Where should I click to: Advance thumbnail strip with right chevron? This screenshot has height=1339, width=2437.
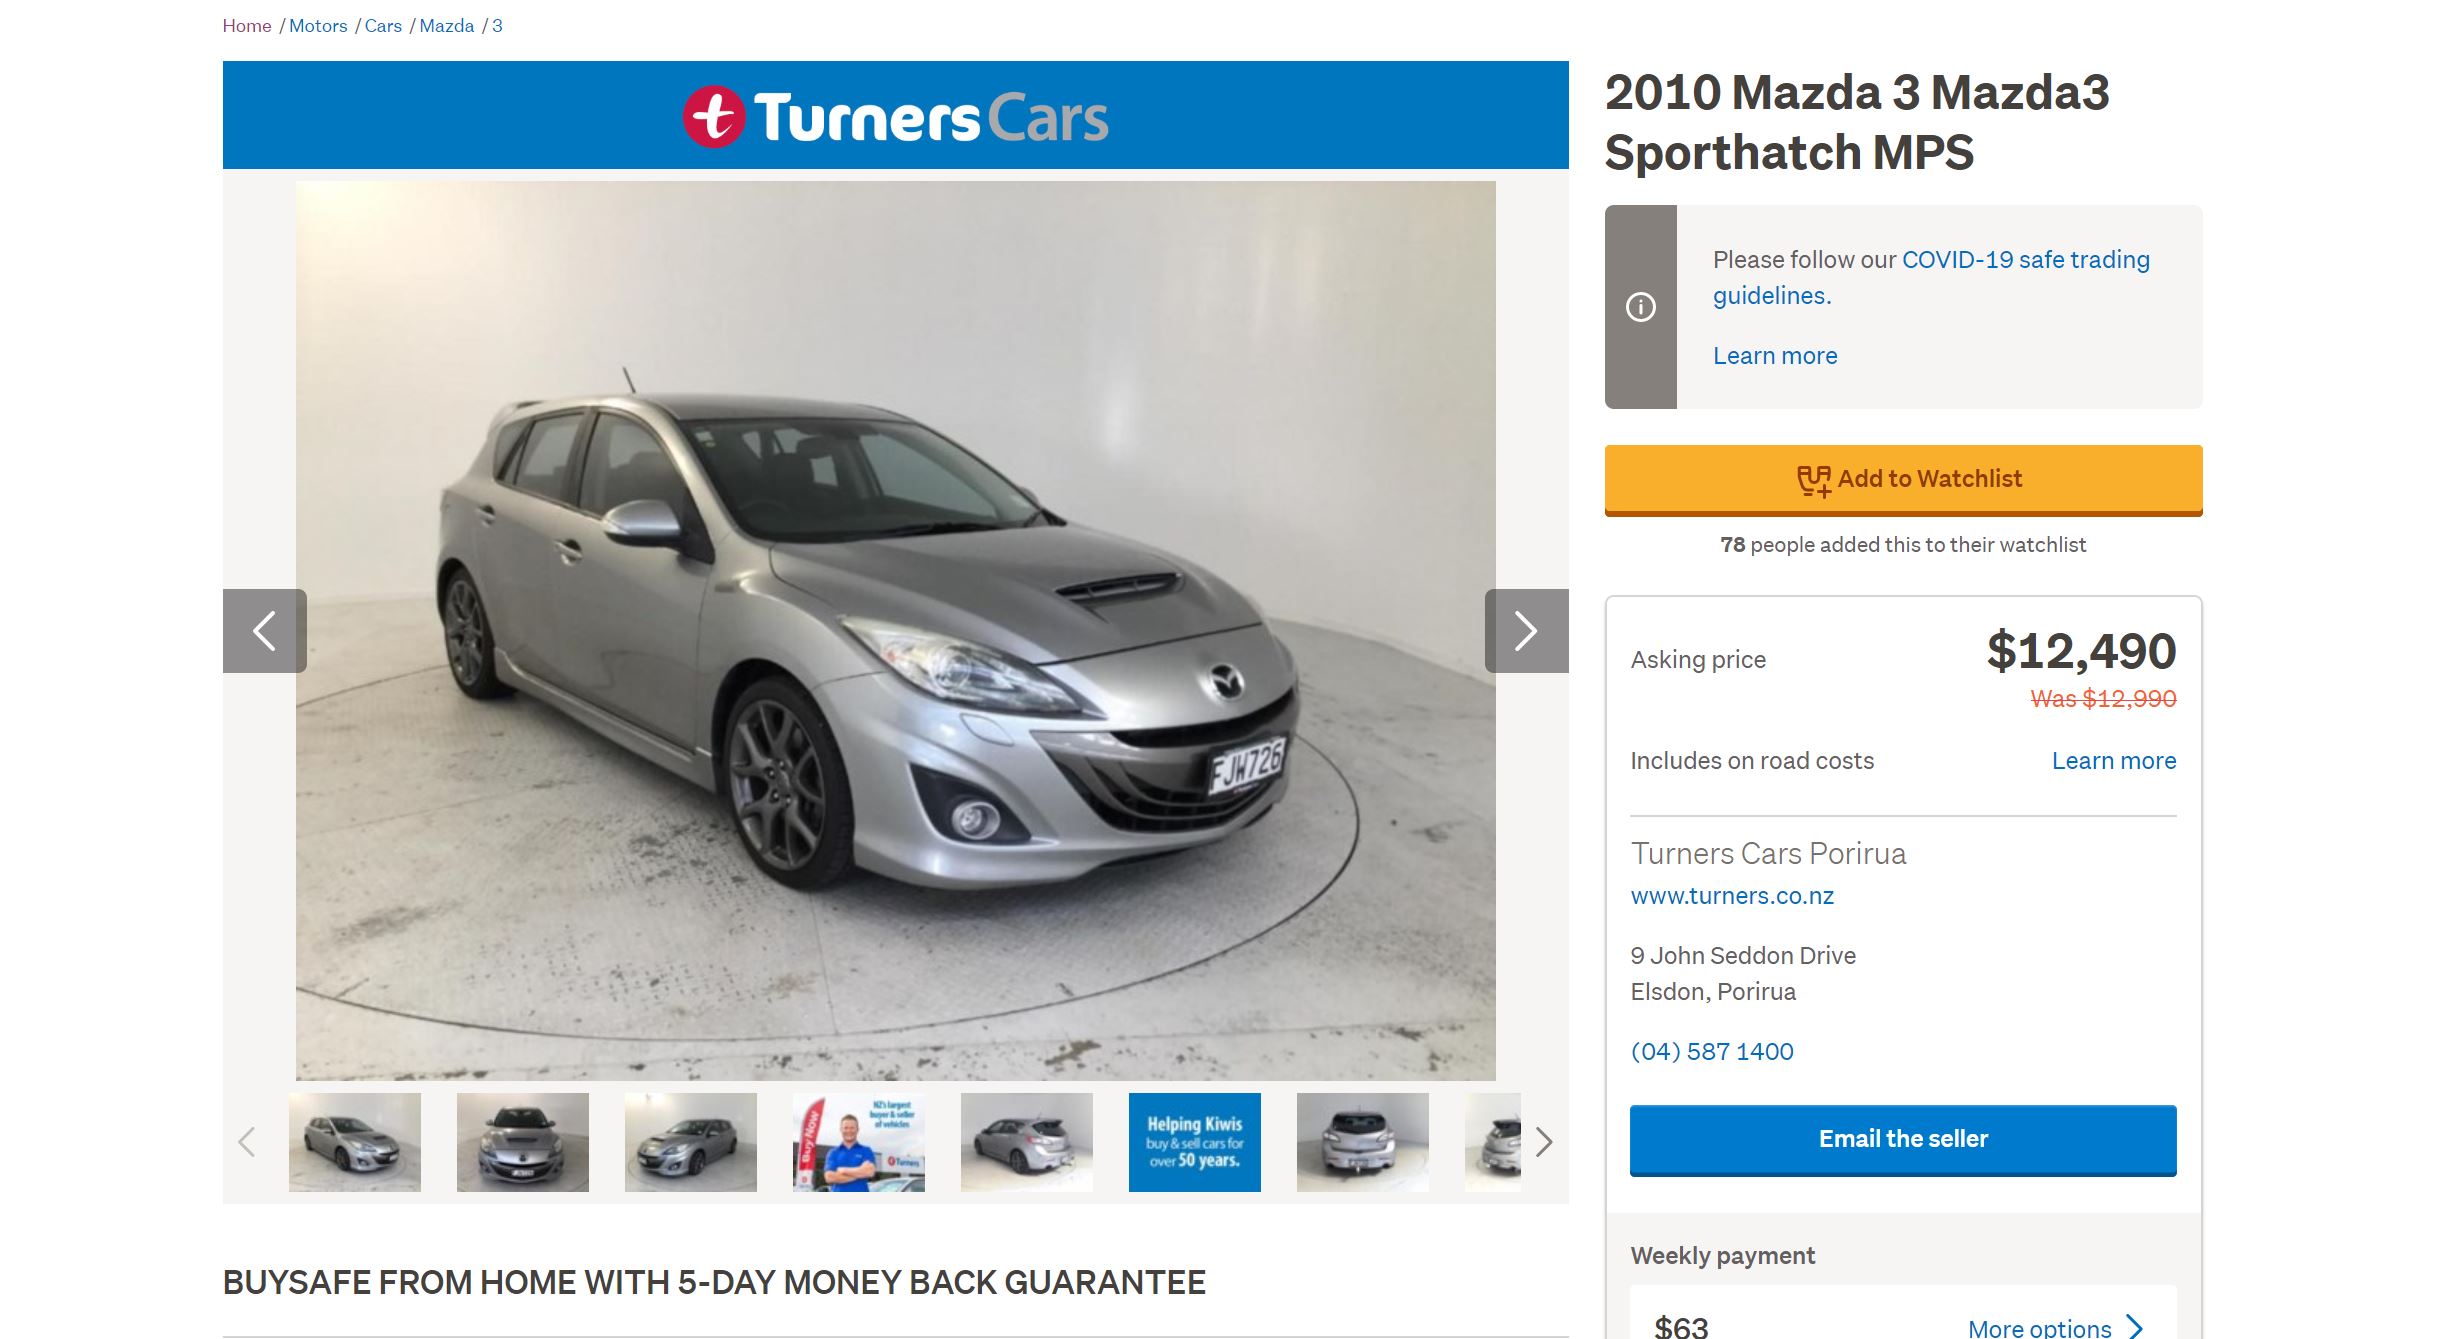pyautogui.click(x=1544, y=1142)
